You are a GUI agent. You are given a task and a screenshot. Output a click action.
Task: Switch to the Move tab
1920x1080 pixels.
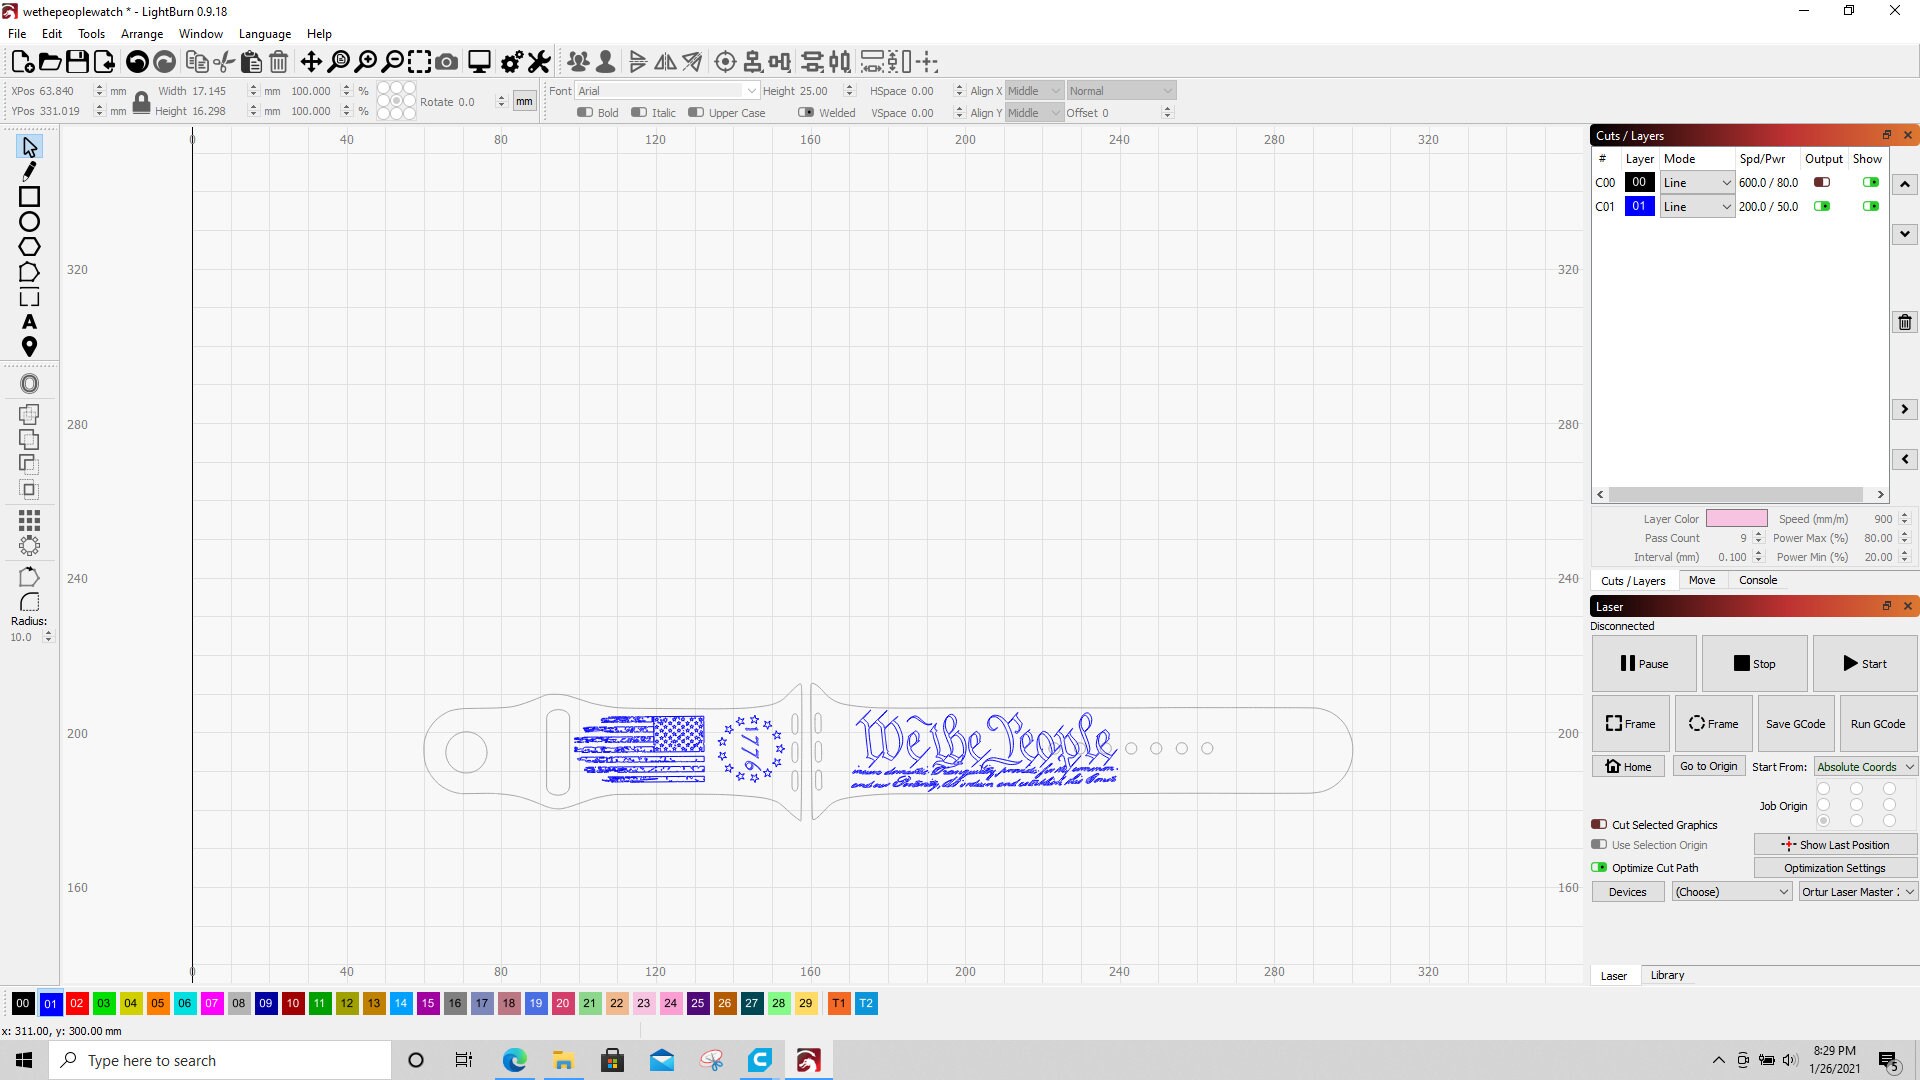[x=1702, y=580]
